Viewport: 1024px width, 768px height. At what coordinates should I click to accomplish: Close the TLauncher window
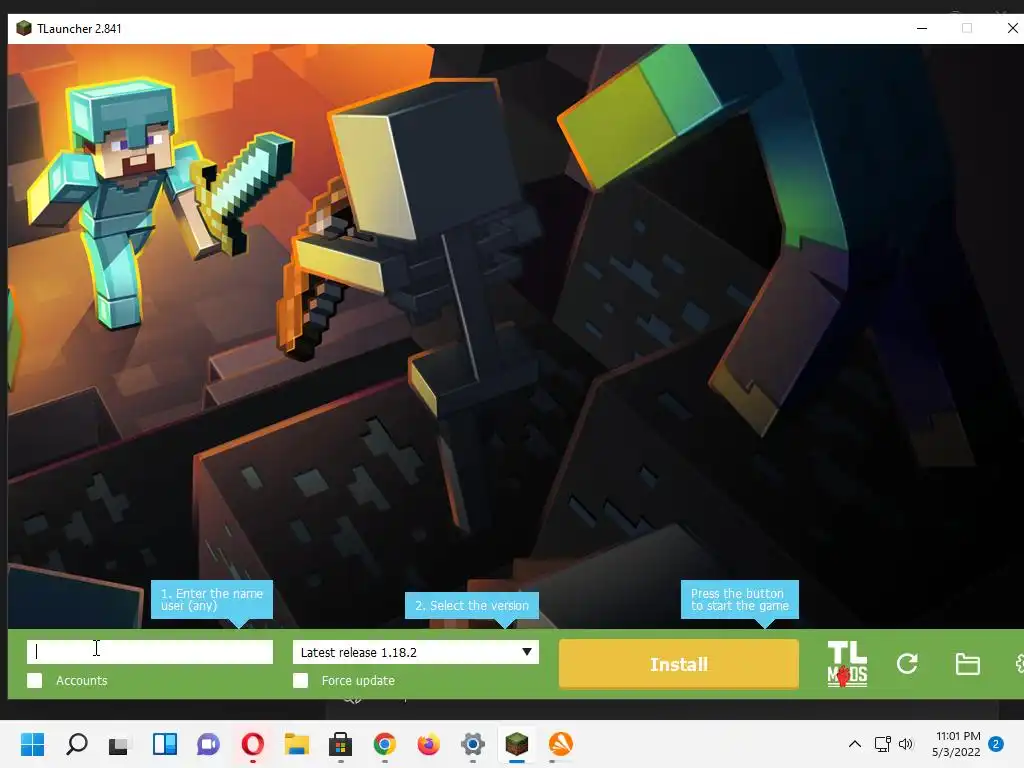1012,28
